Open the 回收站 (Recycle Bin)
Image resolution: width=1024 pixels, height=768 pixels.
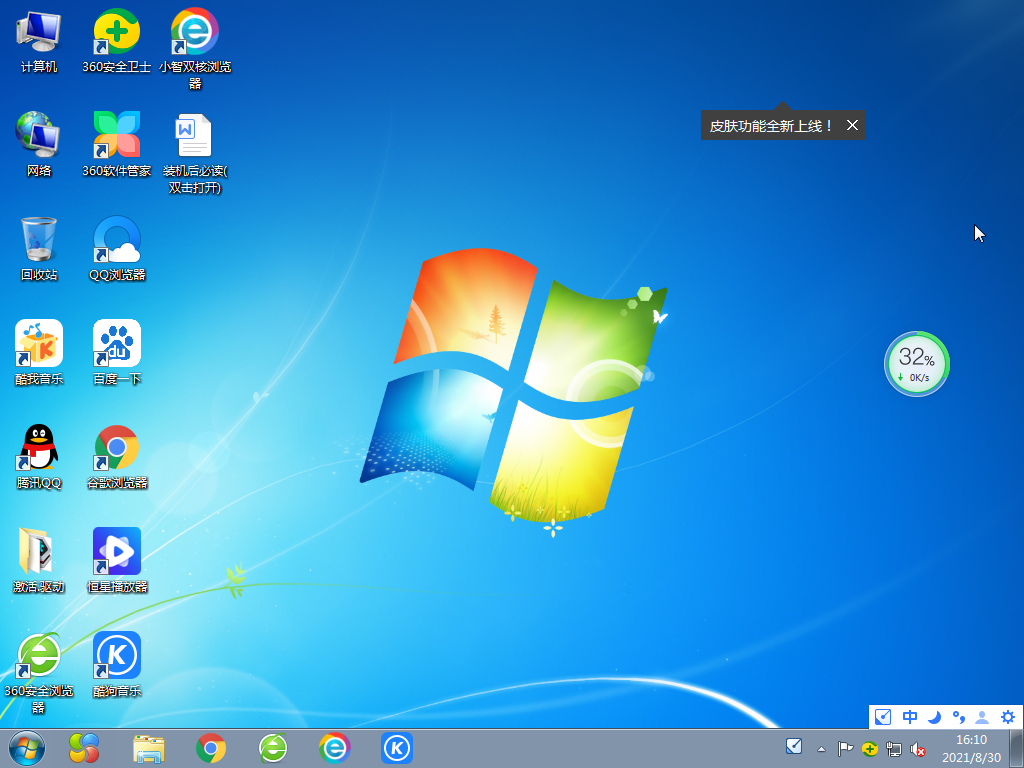(x=38, y=240)
